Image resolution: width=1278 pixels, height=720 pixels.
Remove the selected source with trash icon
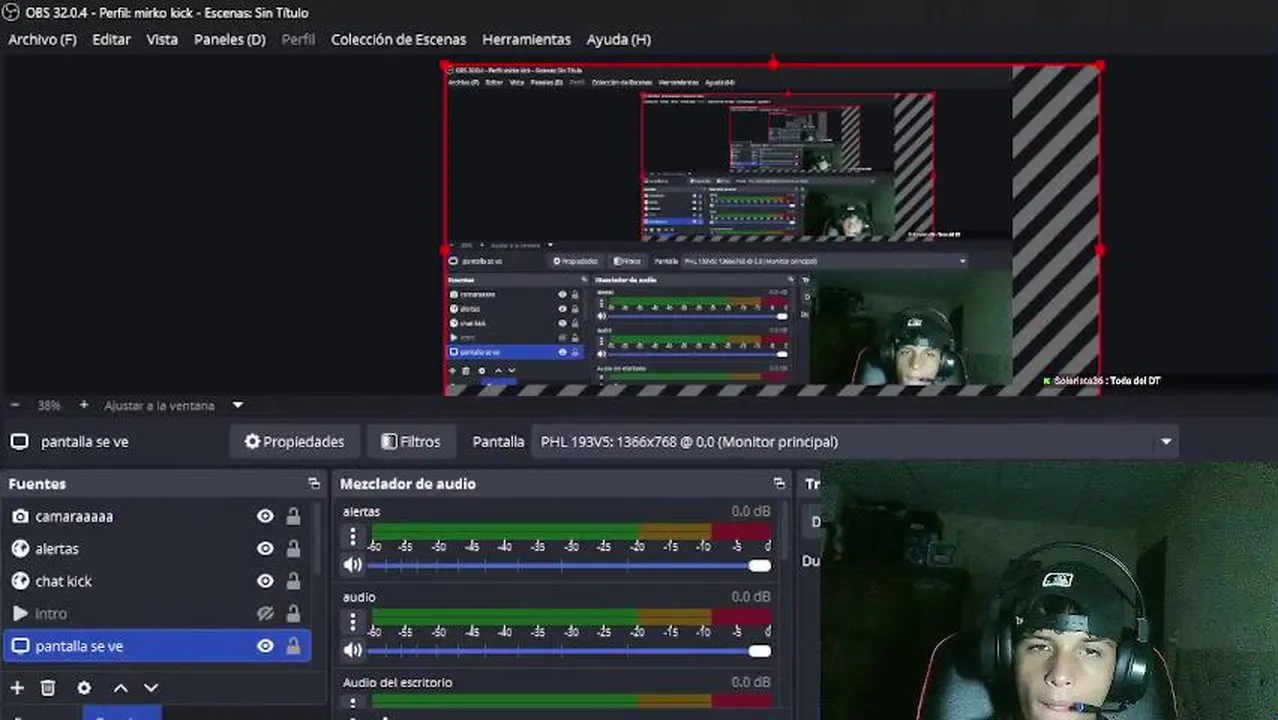(48, 688)
